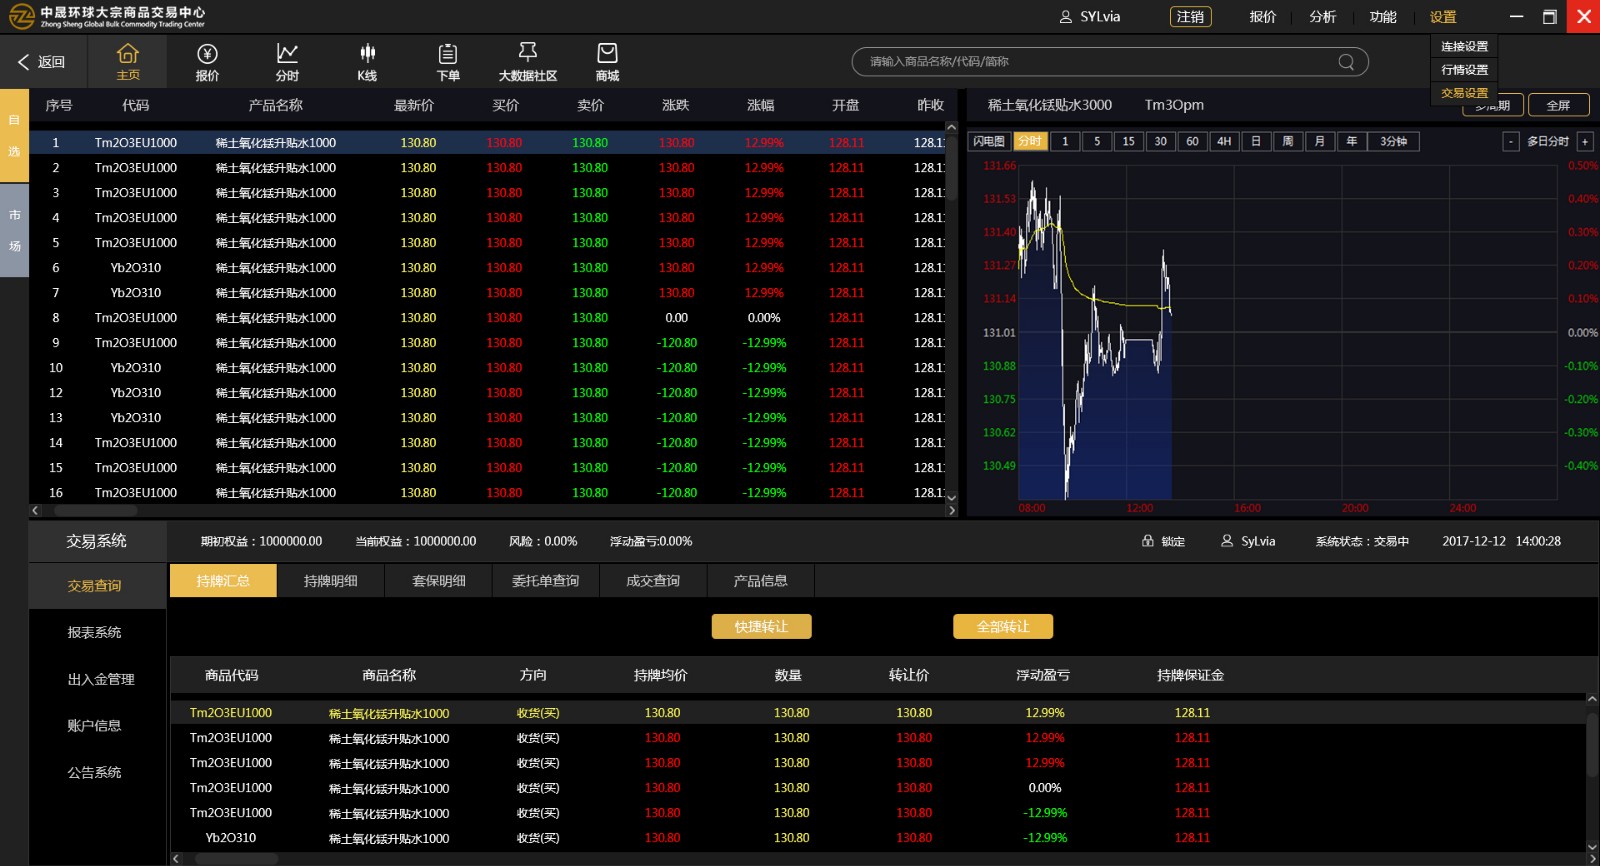Open the 设置 settings menu
The image size is (1600, 866).
[1443, 17]
